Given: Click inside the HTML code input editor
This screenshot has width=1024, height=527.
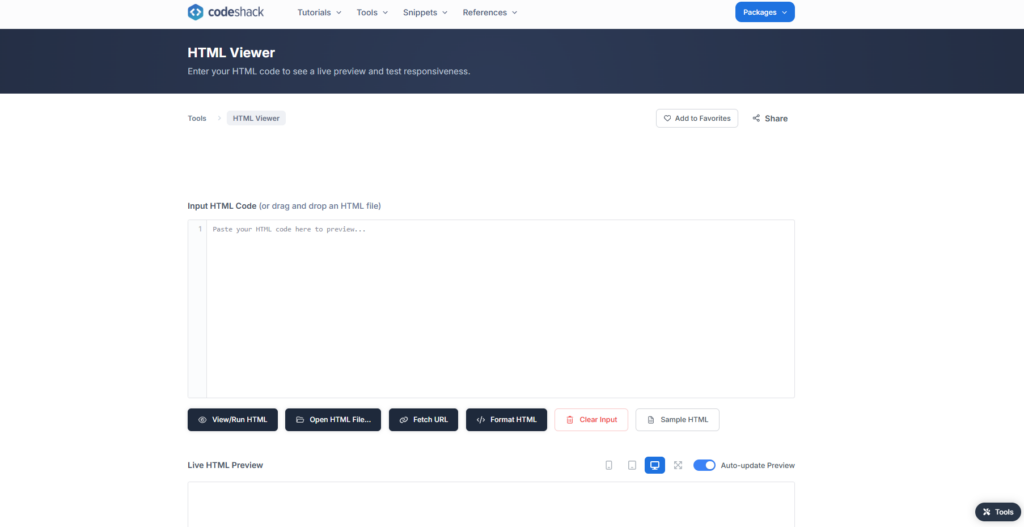Looking at the screenshot, I should [500, 309].
